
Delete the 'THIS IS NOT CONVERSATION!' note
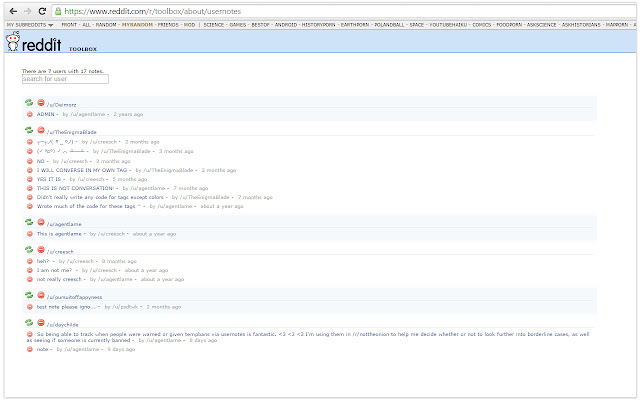coord(29,188)
